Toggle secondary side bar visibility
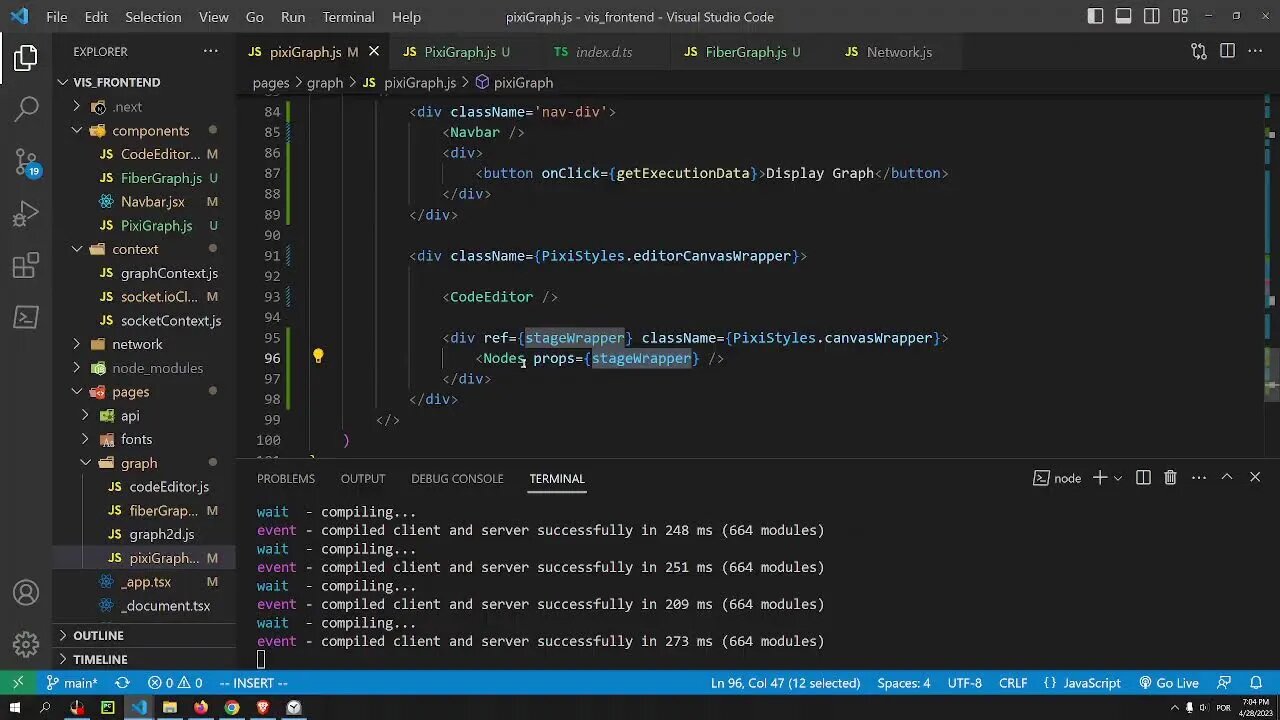The width and height of the screenshot is (1280, 720). click(x=1152, y=16)
